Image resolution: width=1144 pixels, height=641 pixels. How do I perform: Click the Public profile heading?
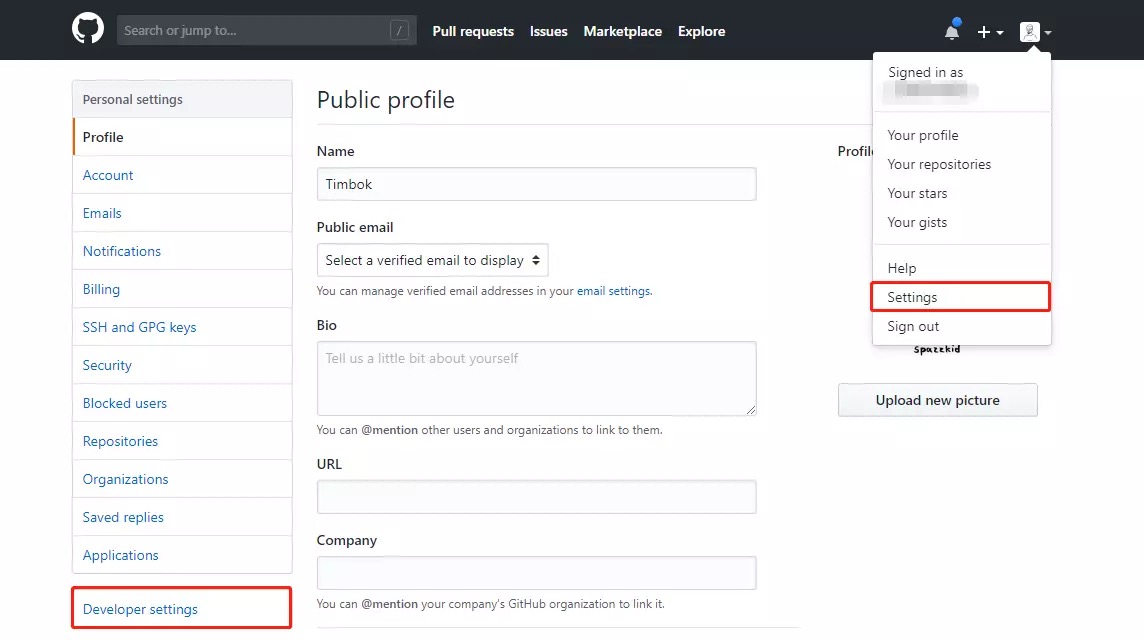[x=385, y=100]
